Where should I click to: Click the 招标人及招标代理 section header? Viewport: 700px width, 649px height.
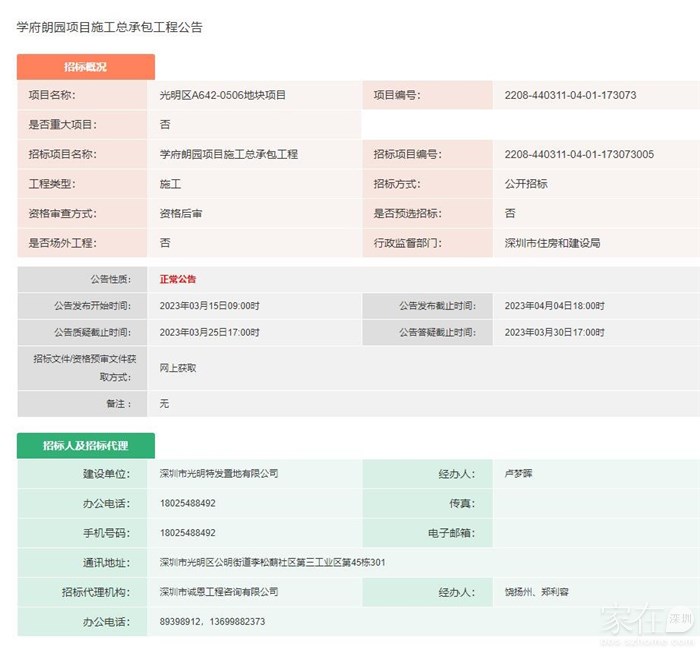click(x=85, y=446)
